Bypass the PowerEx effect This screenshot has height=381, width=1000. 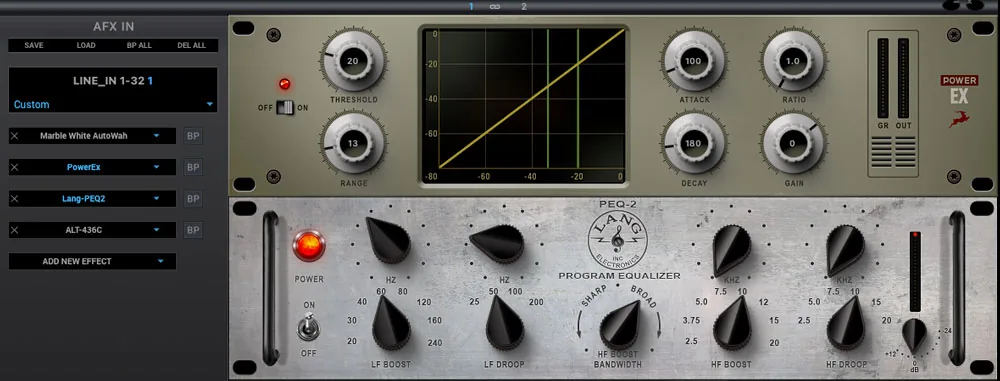[x=193, y=167]
